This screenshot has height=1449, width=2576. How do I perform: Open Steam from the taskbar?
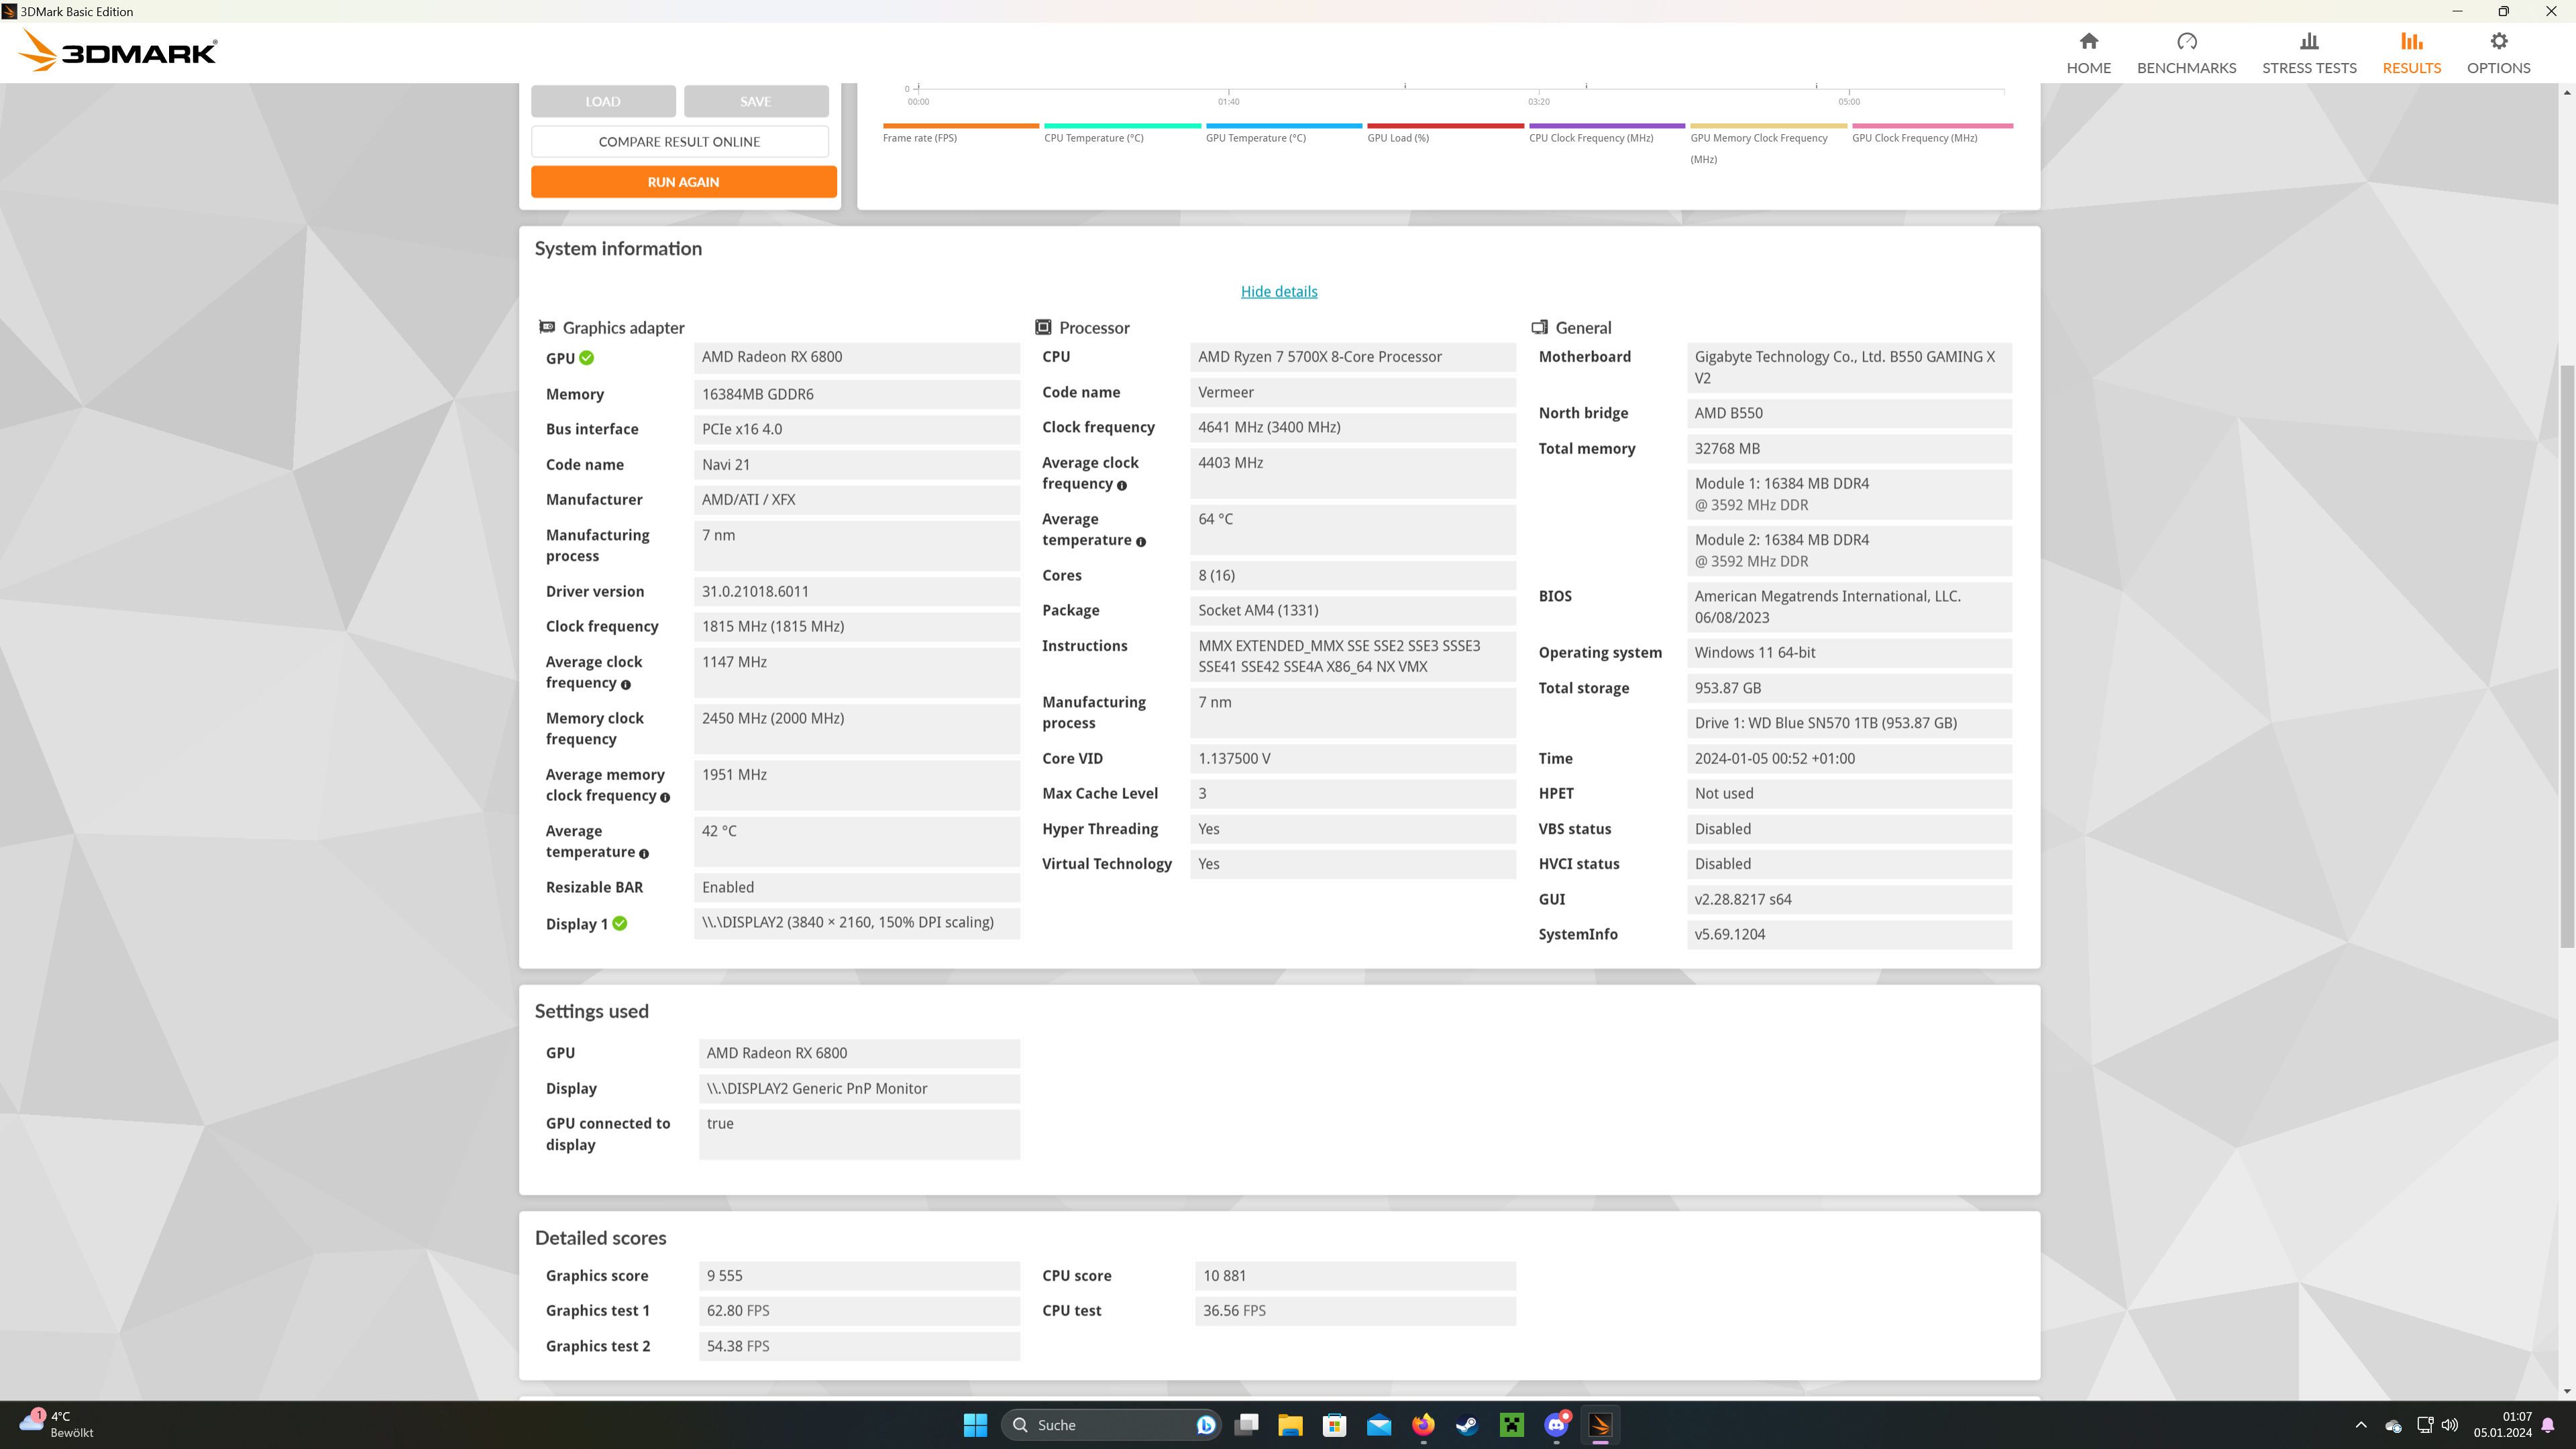[1467, 1425]
